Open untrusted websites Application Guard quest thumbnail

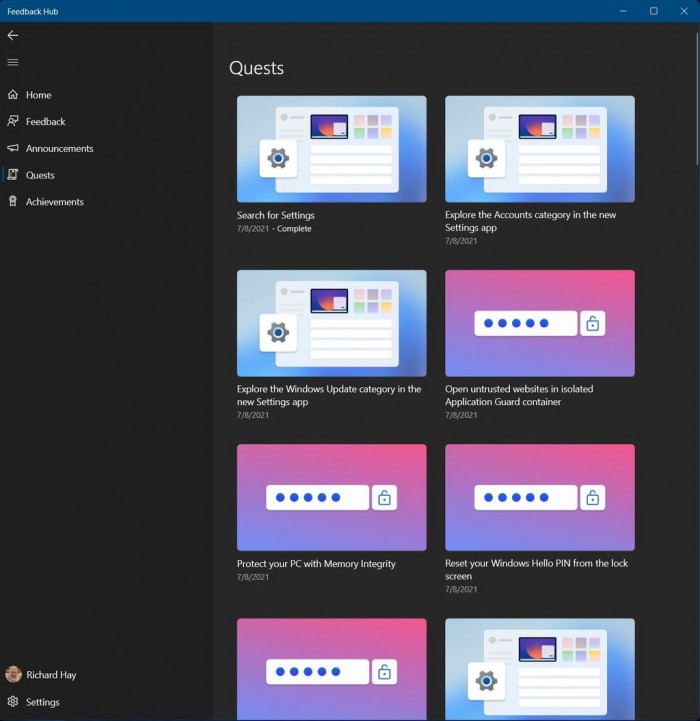pos(539,323)
